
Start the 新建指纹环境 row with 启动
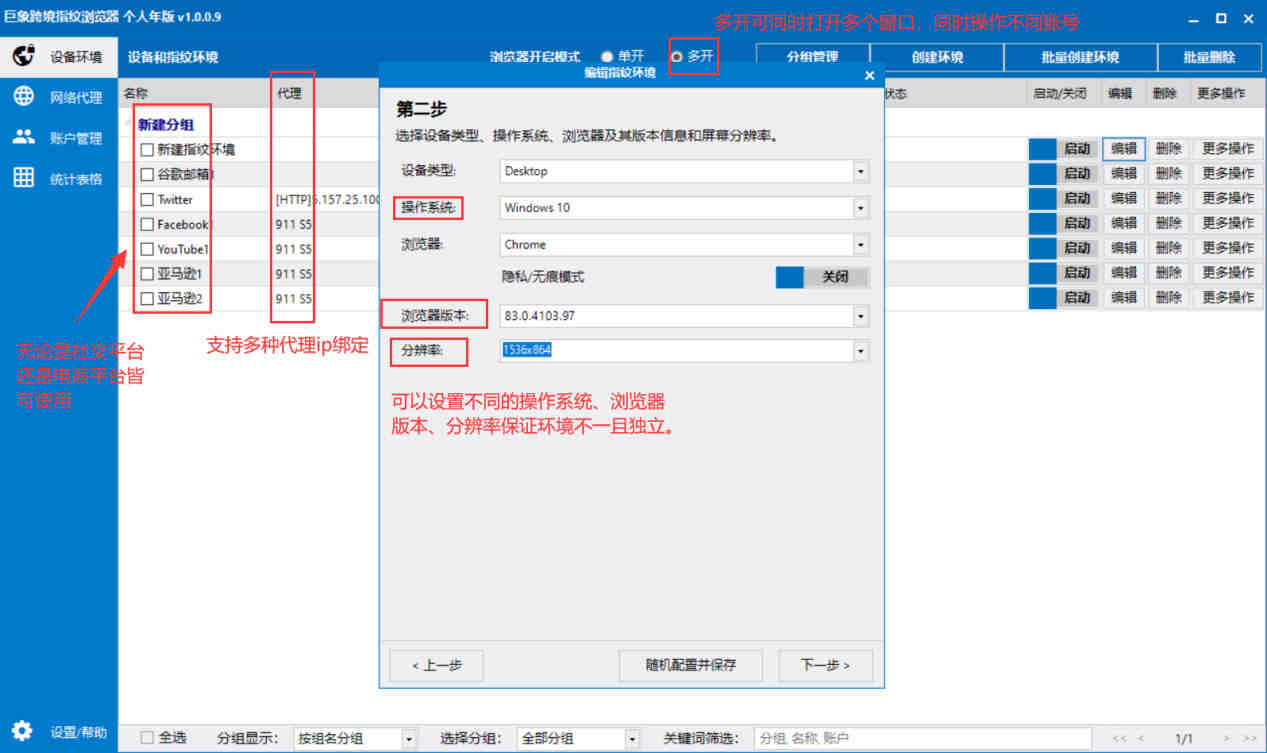pyautogui.click(x=1063, y=149)
